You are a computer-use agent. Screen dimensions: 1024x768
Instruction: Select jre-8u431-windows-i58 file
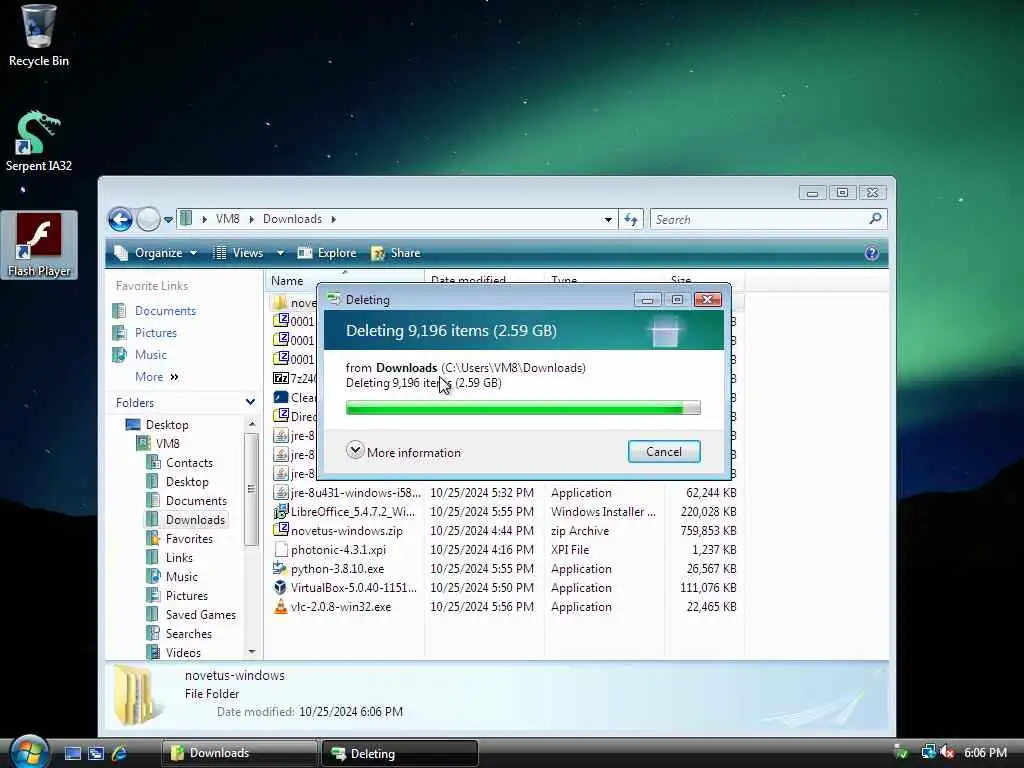click(x=504, y=493)
